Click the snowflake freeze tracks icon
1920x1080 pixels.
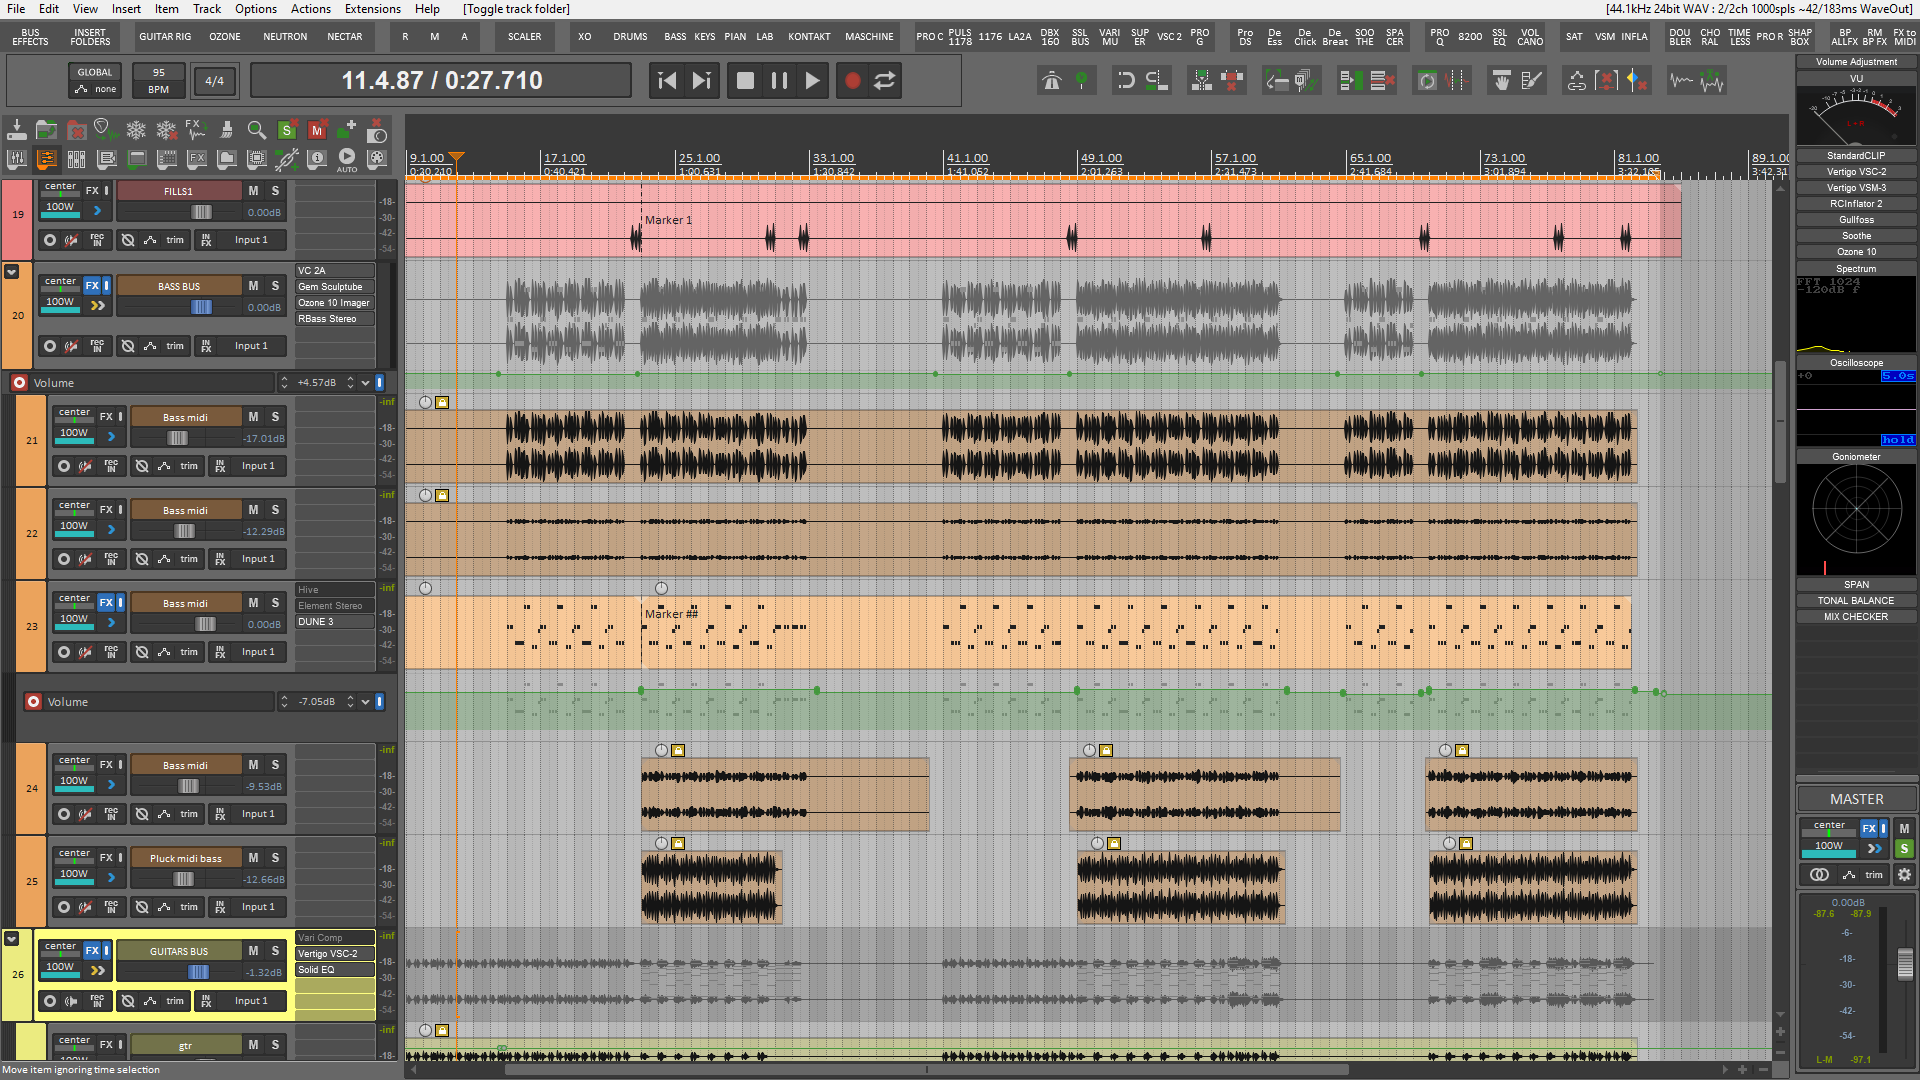(136, 130)
